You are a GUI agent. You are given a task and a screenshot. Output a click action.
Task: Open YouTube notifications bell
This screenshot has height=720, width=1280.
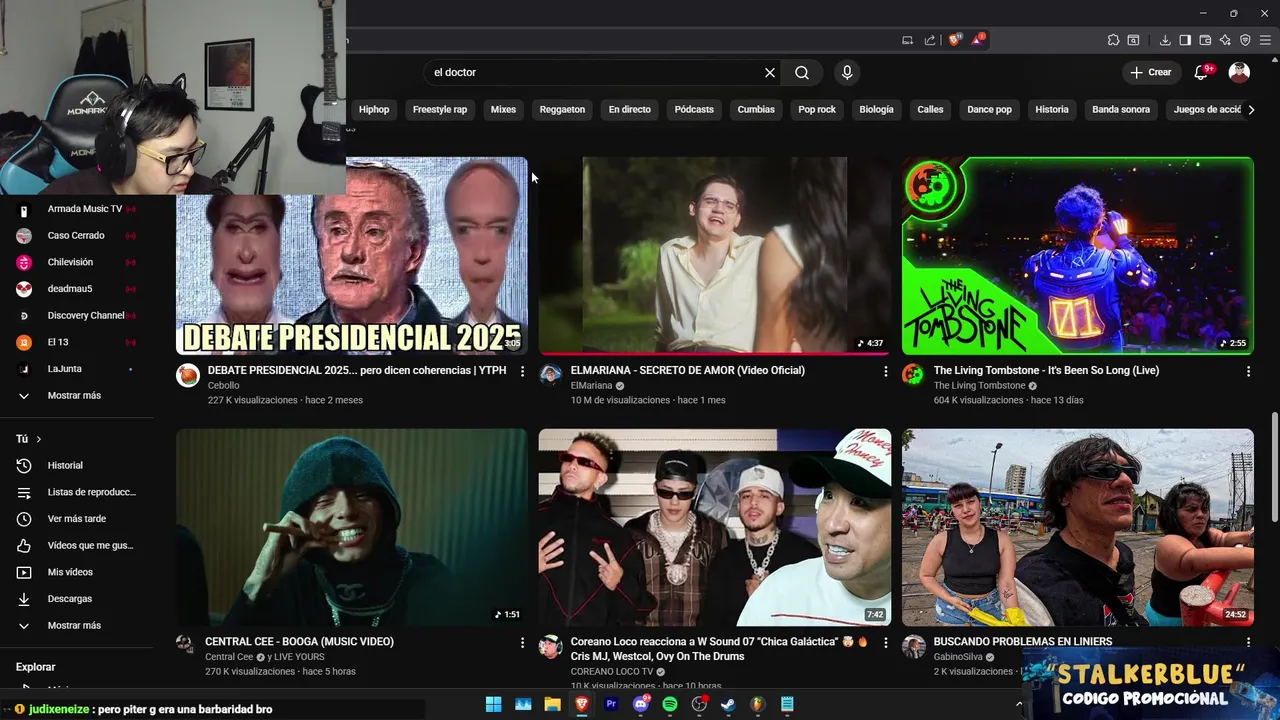pos(1201,72)
